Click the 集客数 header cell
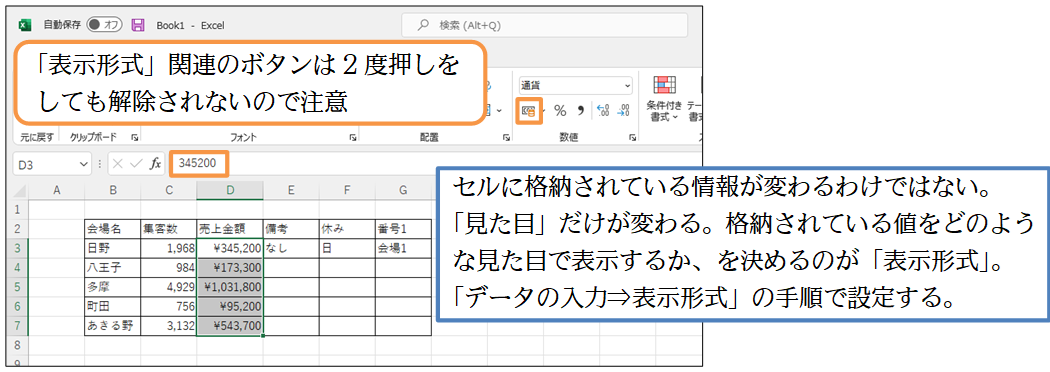 point(169,228)
